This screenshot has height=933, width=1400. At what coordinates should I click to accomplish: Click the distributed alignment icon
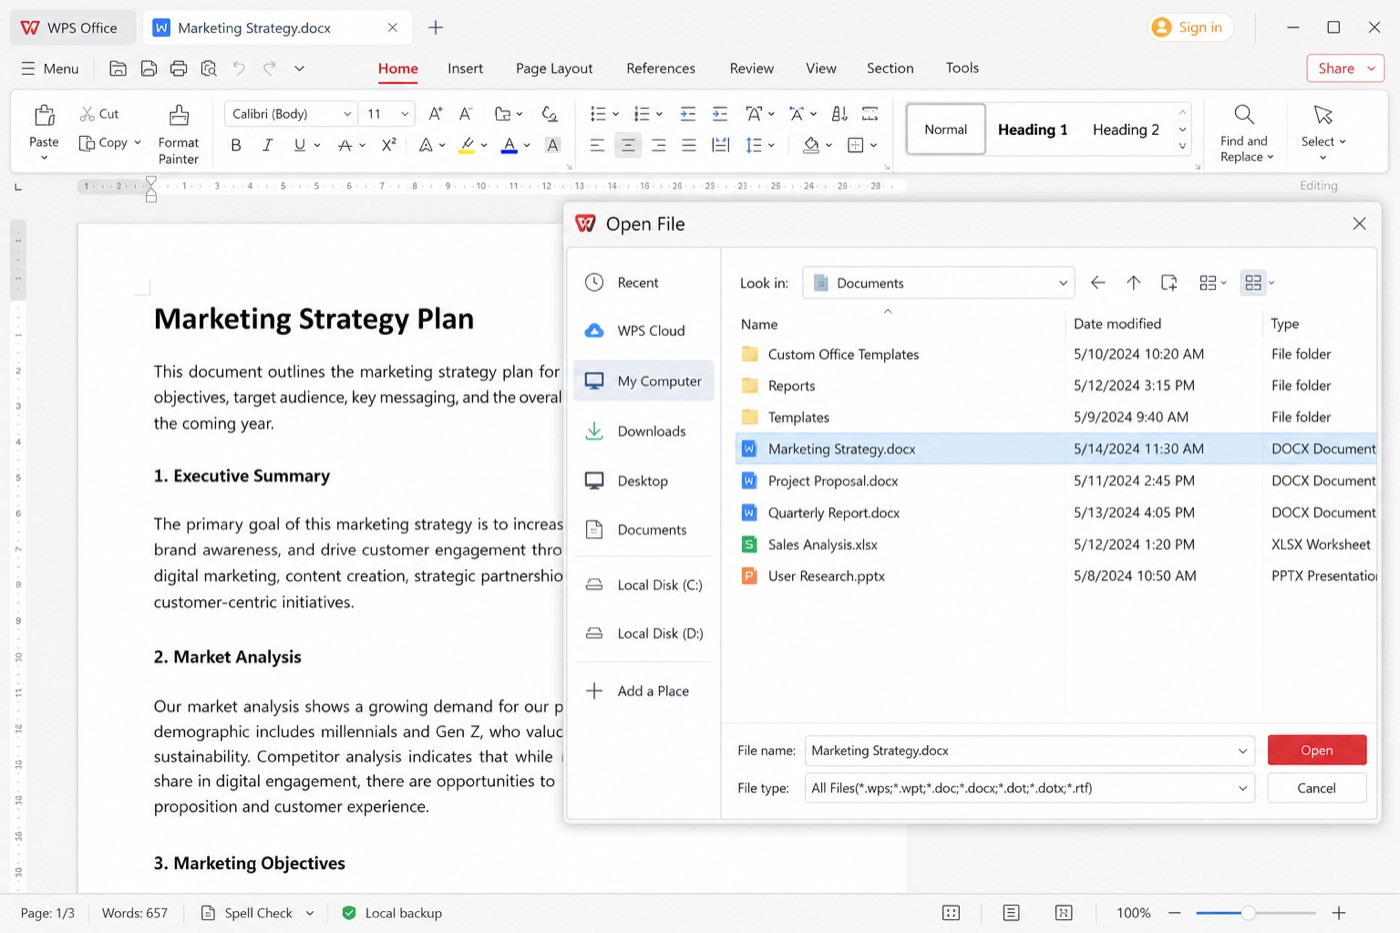[720, 145]
